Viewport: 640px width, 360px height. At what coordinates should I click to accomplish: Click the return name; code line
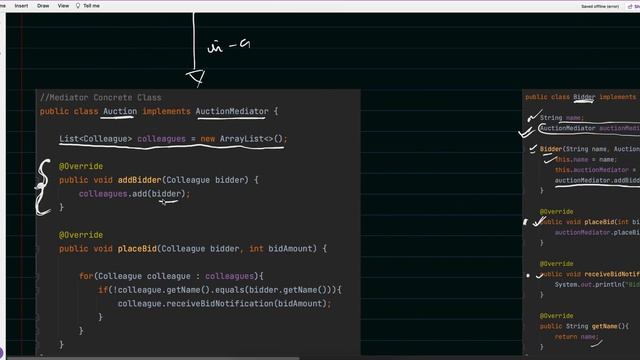click(576, 337)
